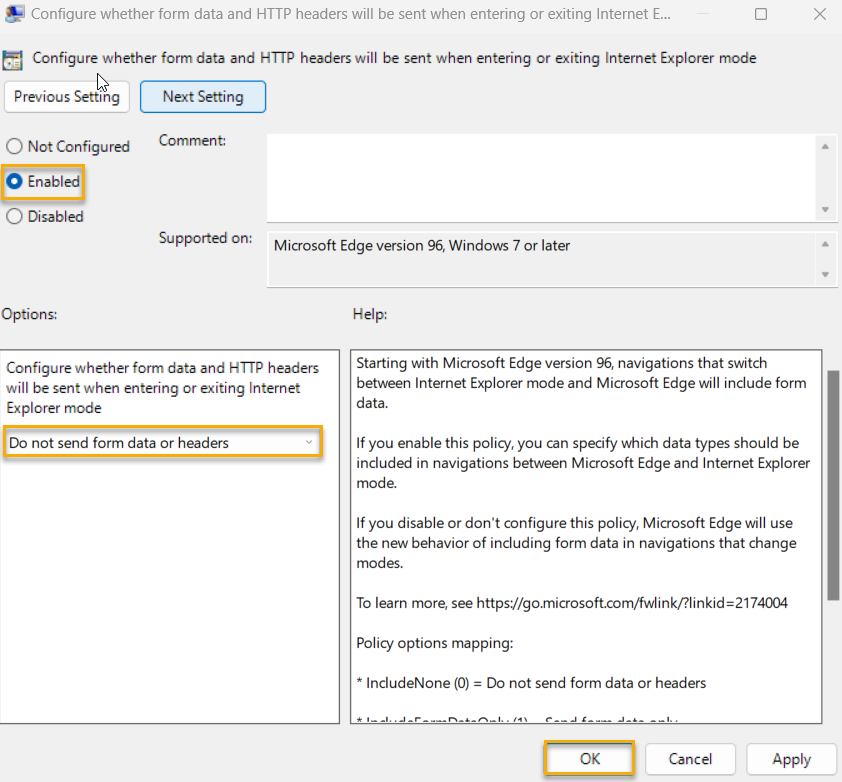Choose the Enabled radio option
This screenshot has height=782, width=842.
(15, 182)
